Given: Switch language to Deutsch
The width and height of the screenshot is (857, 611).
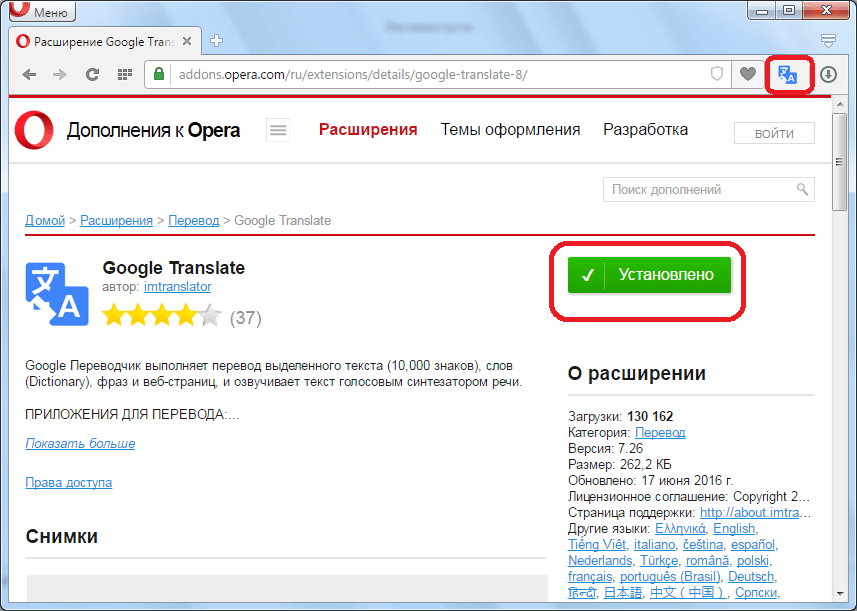Looking at the screenshot, I should [751, 577].
